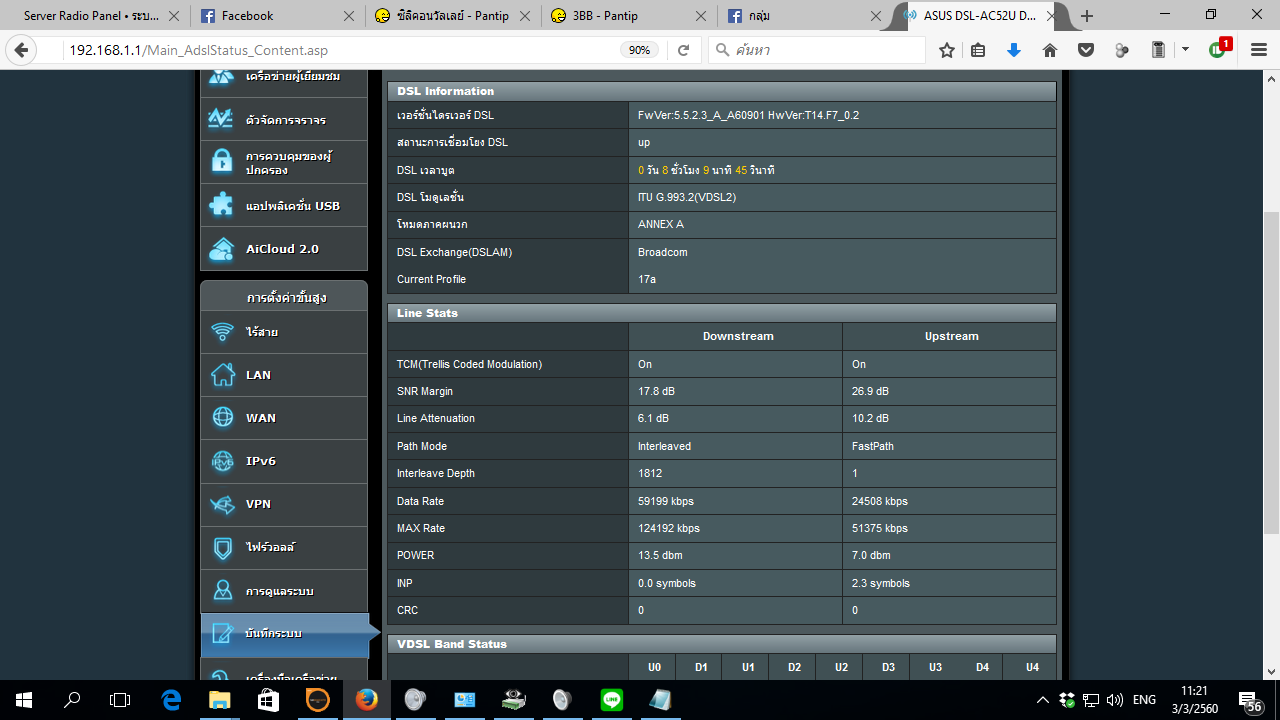Click the ENG input language indicator
This screenshot has width=1280, height=720.
(x=1144, y=700)
